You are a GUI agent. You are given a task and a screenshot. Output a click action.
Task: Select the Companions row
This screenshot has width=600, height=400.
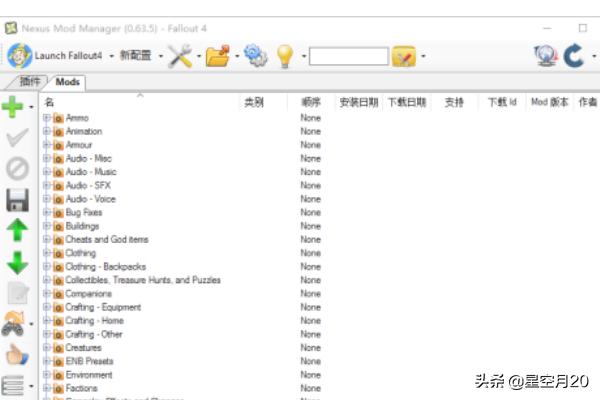(x=88, y=294)
